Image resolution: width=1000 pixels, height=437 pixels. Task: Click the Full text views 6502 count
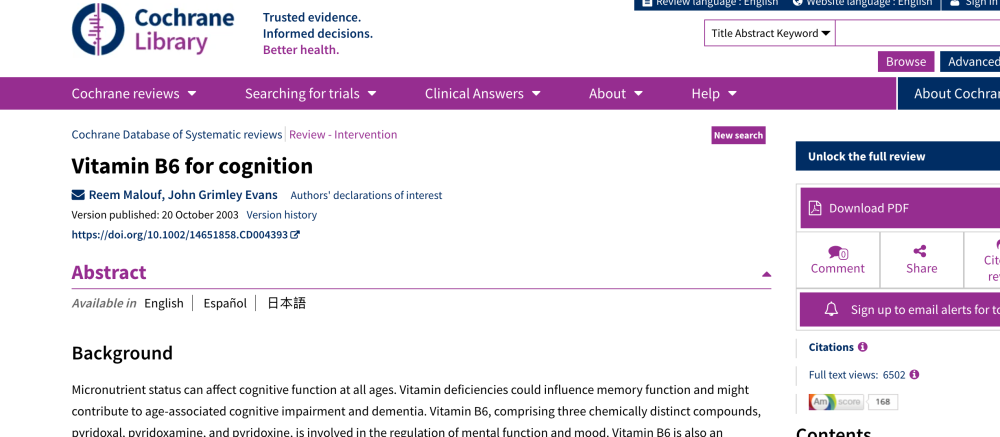pyautogui.click(x=857, y=375)
